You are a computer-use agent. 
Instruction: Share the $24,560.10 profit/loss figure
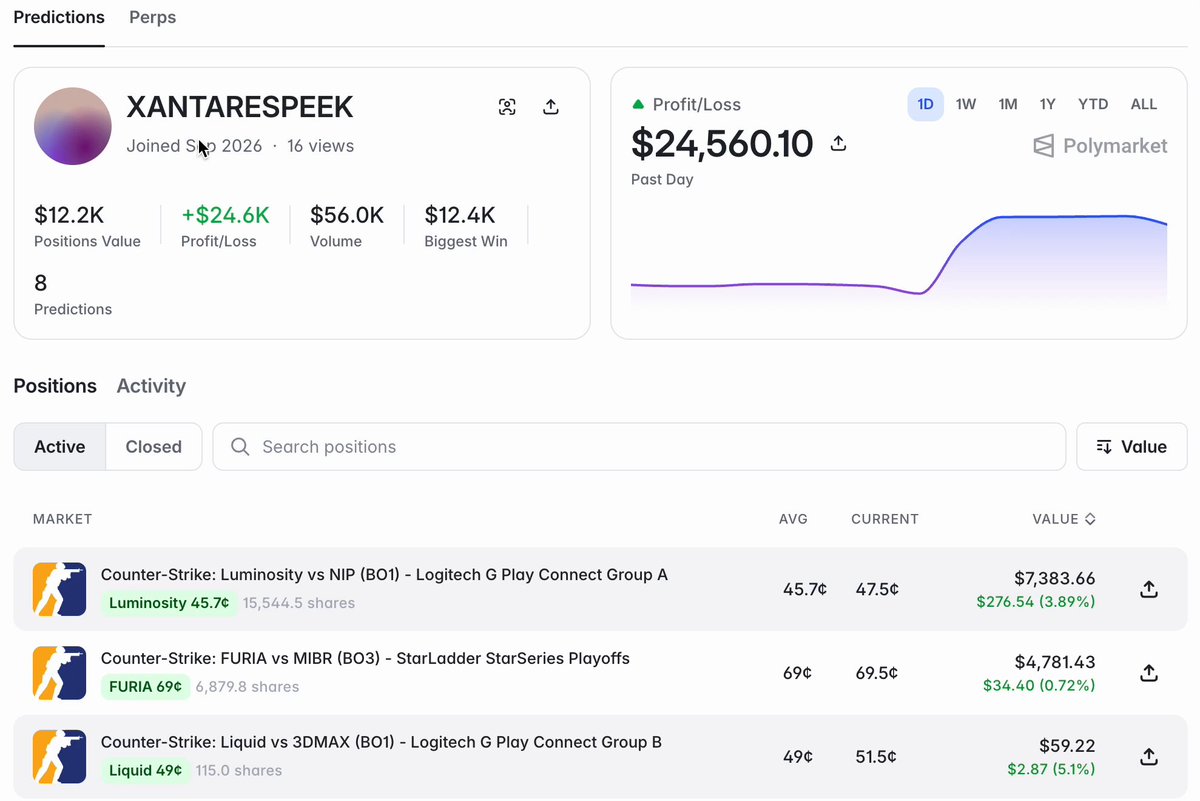pyautogui.click(x=839, y=144)
